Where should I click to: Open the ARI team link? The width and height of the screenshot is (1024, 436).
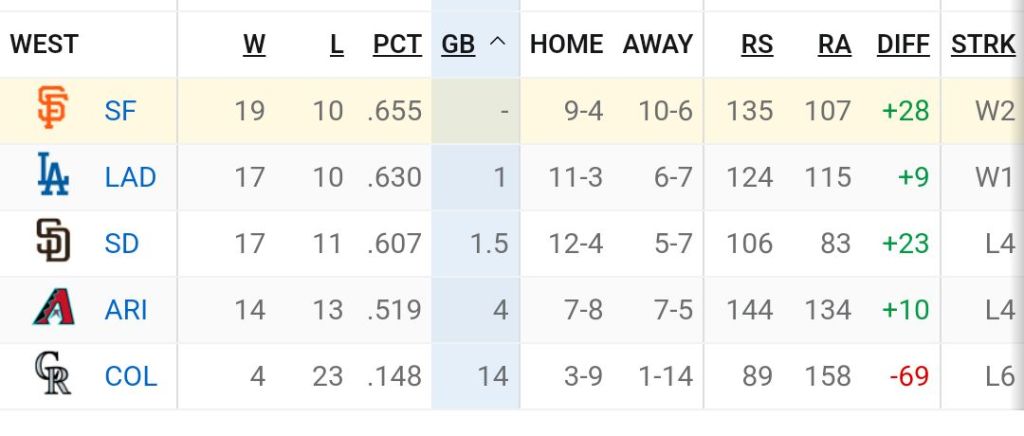[126, 310]
